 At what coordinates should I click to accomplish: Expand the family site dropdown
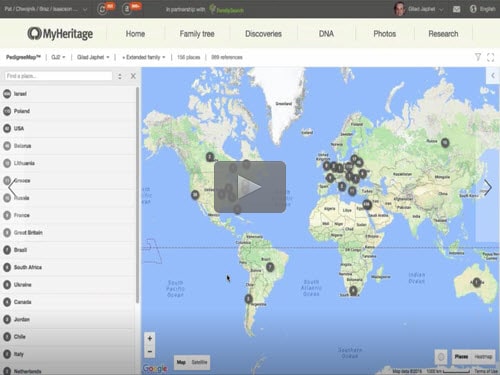click(46, 9)
